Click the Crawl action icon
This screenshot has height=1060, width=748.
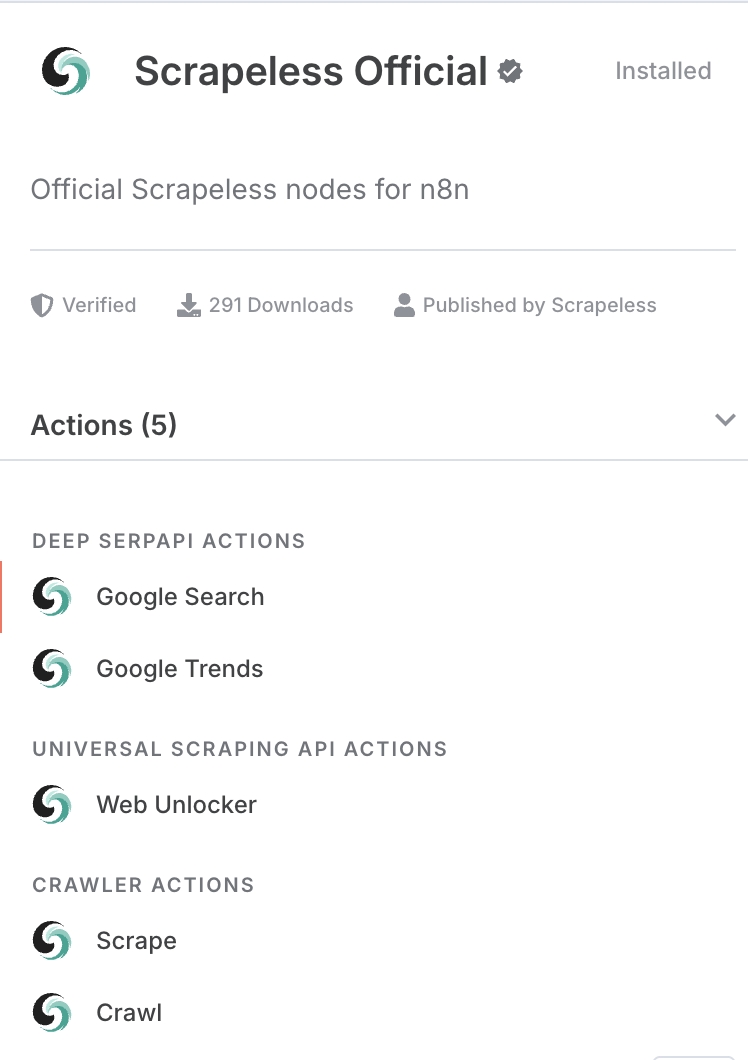click(x=51, y=1012)
